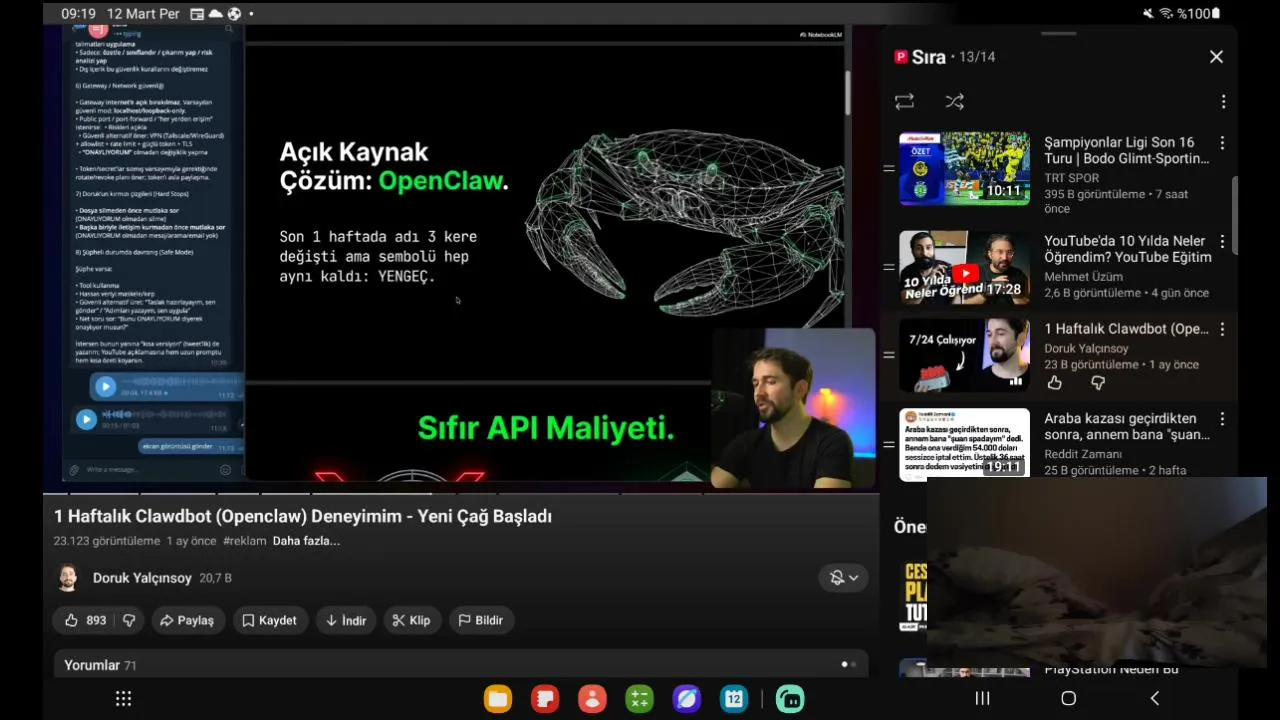Open Doruk Yalçınsoy channel avatar
The image size is (1280, 720).
67,578
